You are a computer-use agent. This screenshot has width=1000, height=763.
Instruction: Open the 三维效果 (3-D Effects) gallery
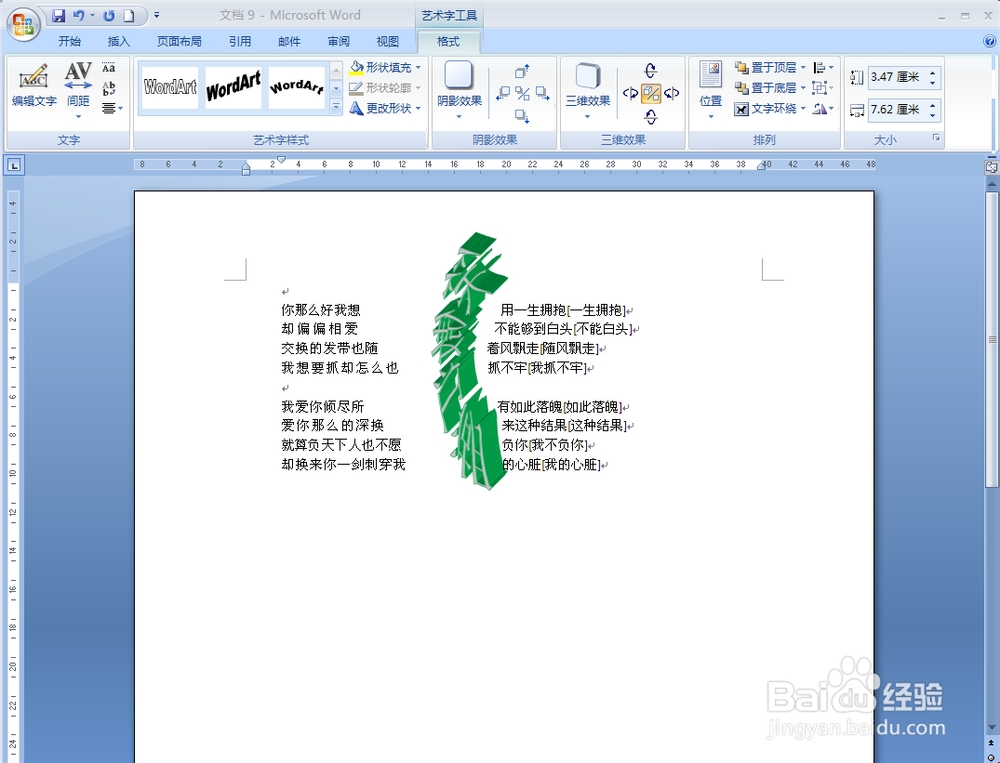click(587, 88)
